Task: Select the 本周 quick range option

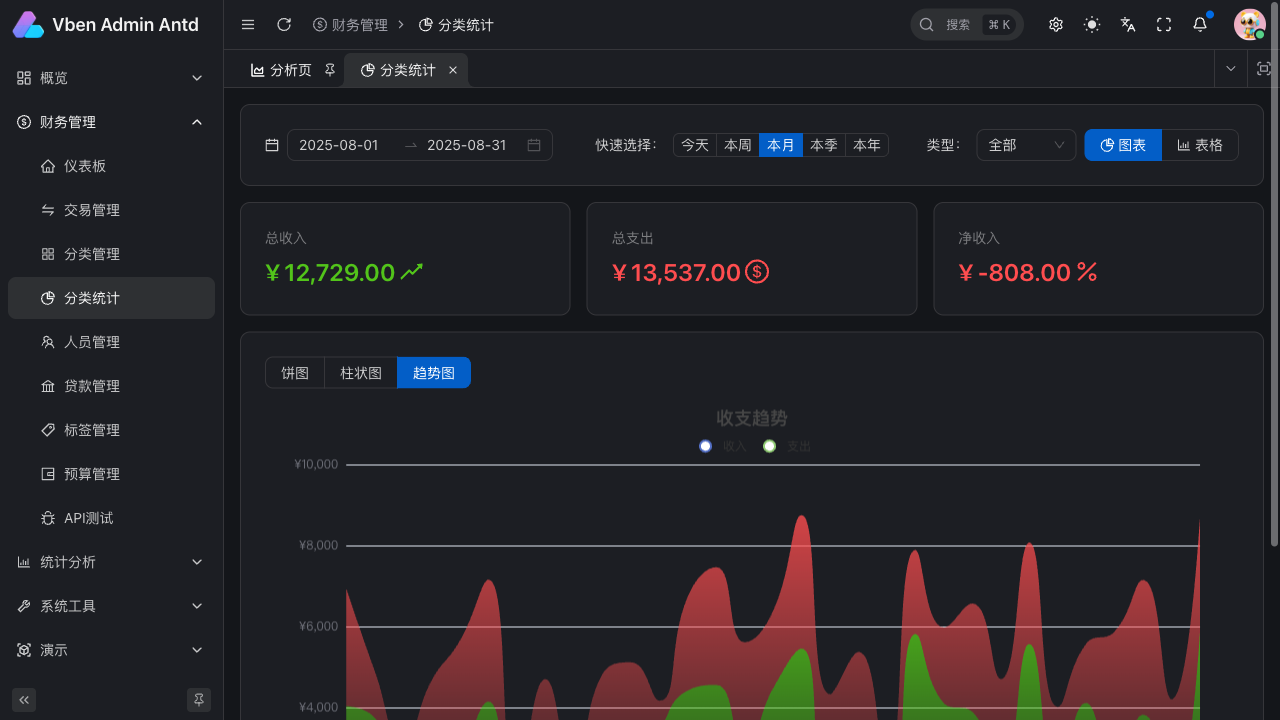Action: tap(738, 145)
